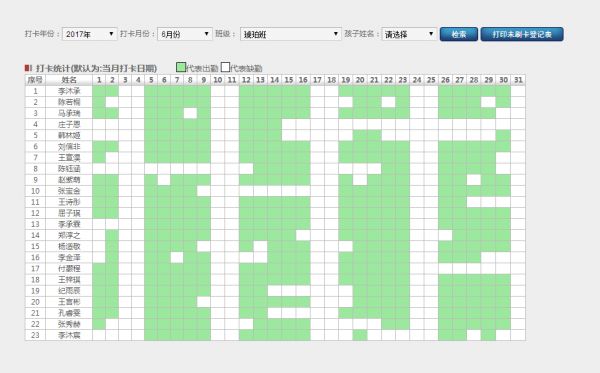The width and height of the screenshot is (600, 373).
Task: Select student name in row 2
Action: click(69, 102)
